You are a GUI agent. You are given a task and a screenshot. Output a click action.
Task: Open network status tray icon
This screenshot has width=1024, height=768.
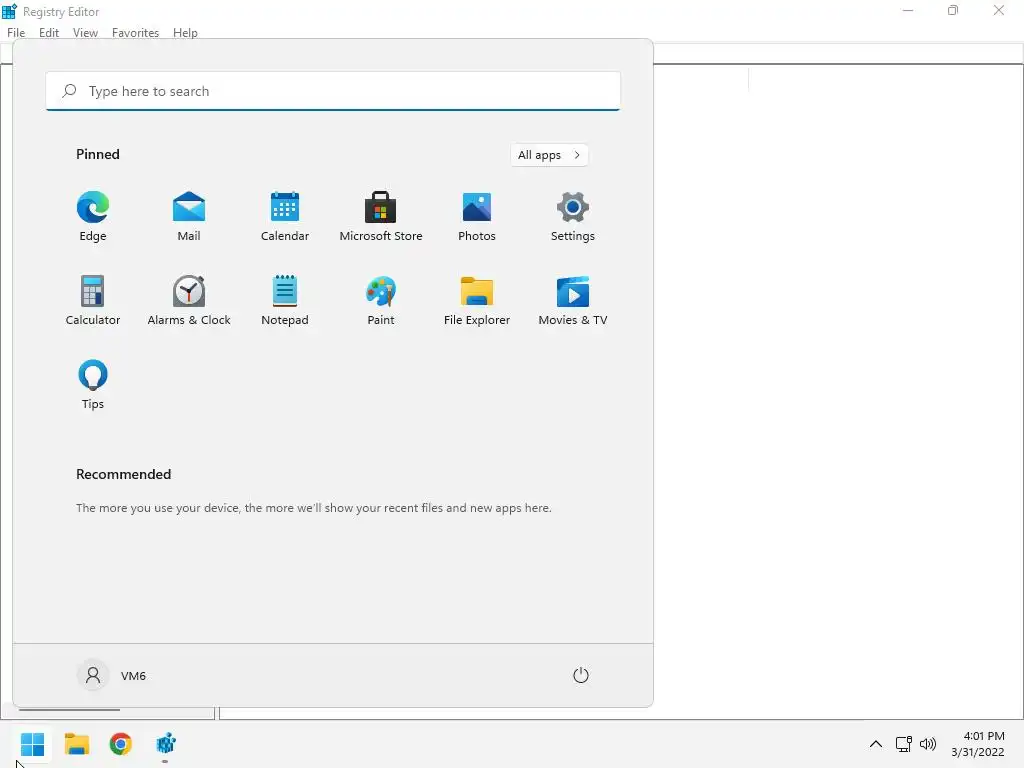click(x=903, y=744)
